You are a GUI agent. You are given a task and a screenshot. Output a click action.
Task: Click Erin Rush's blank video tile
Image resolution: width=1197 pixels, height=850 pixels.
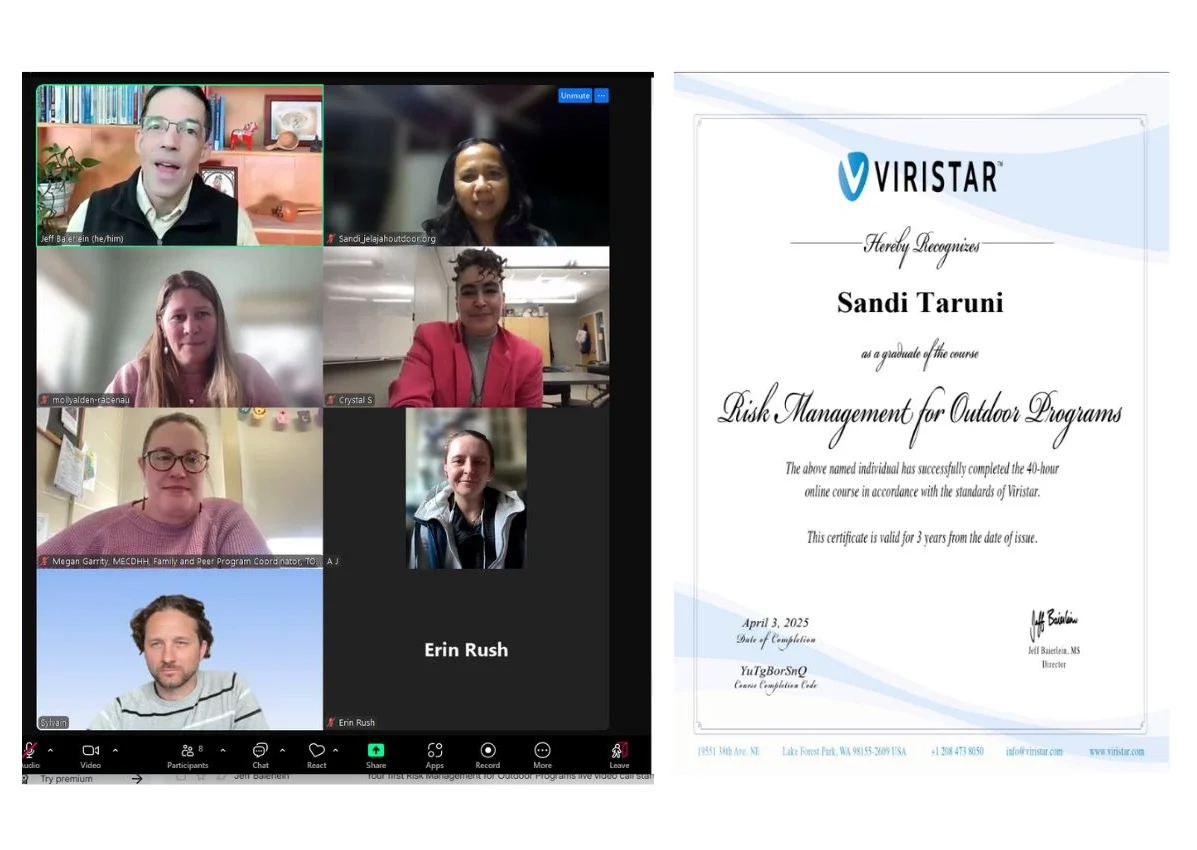(466, 650)
